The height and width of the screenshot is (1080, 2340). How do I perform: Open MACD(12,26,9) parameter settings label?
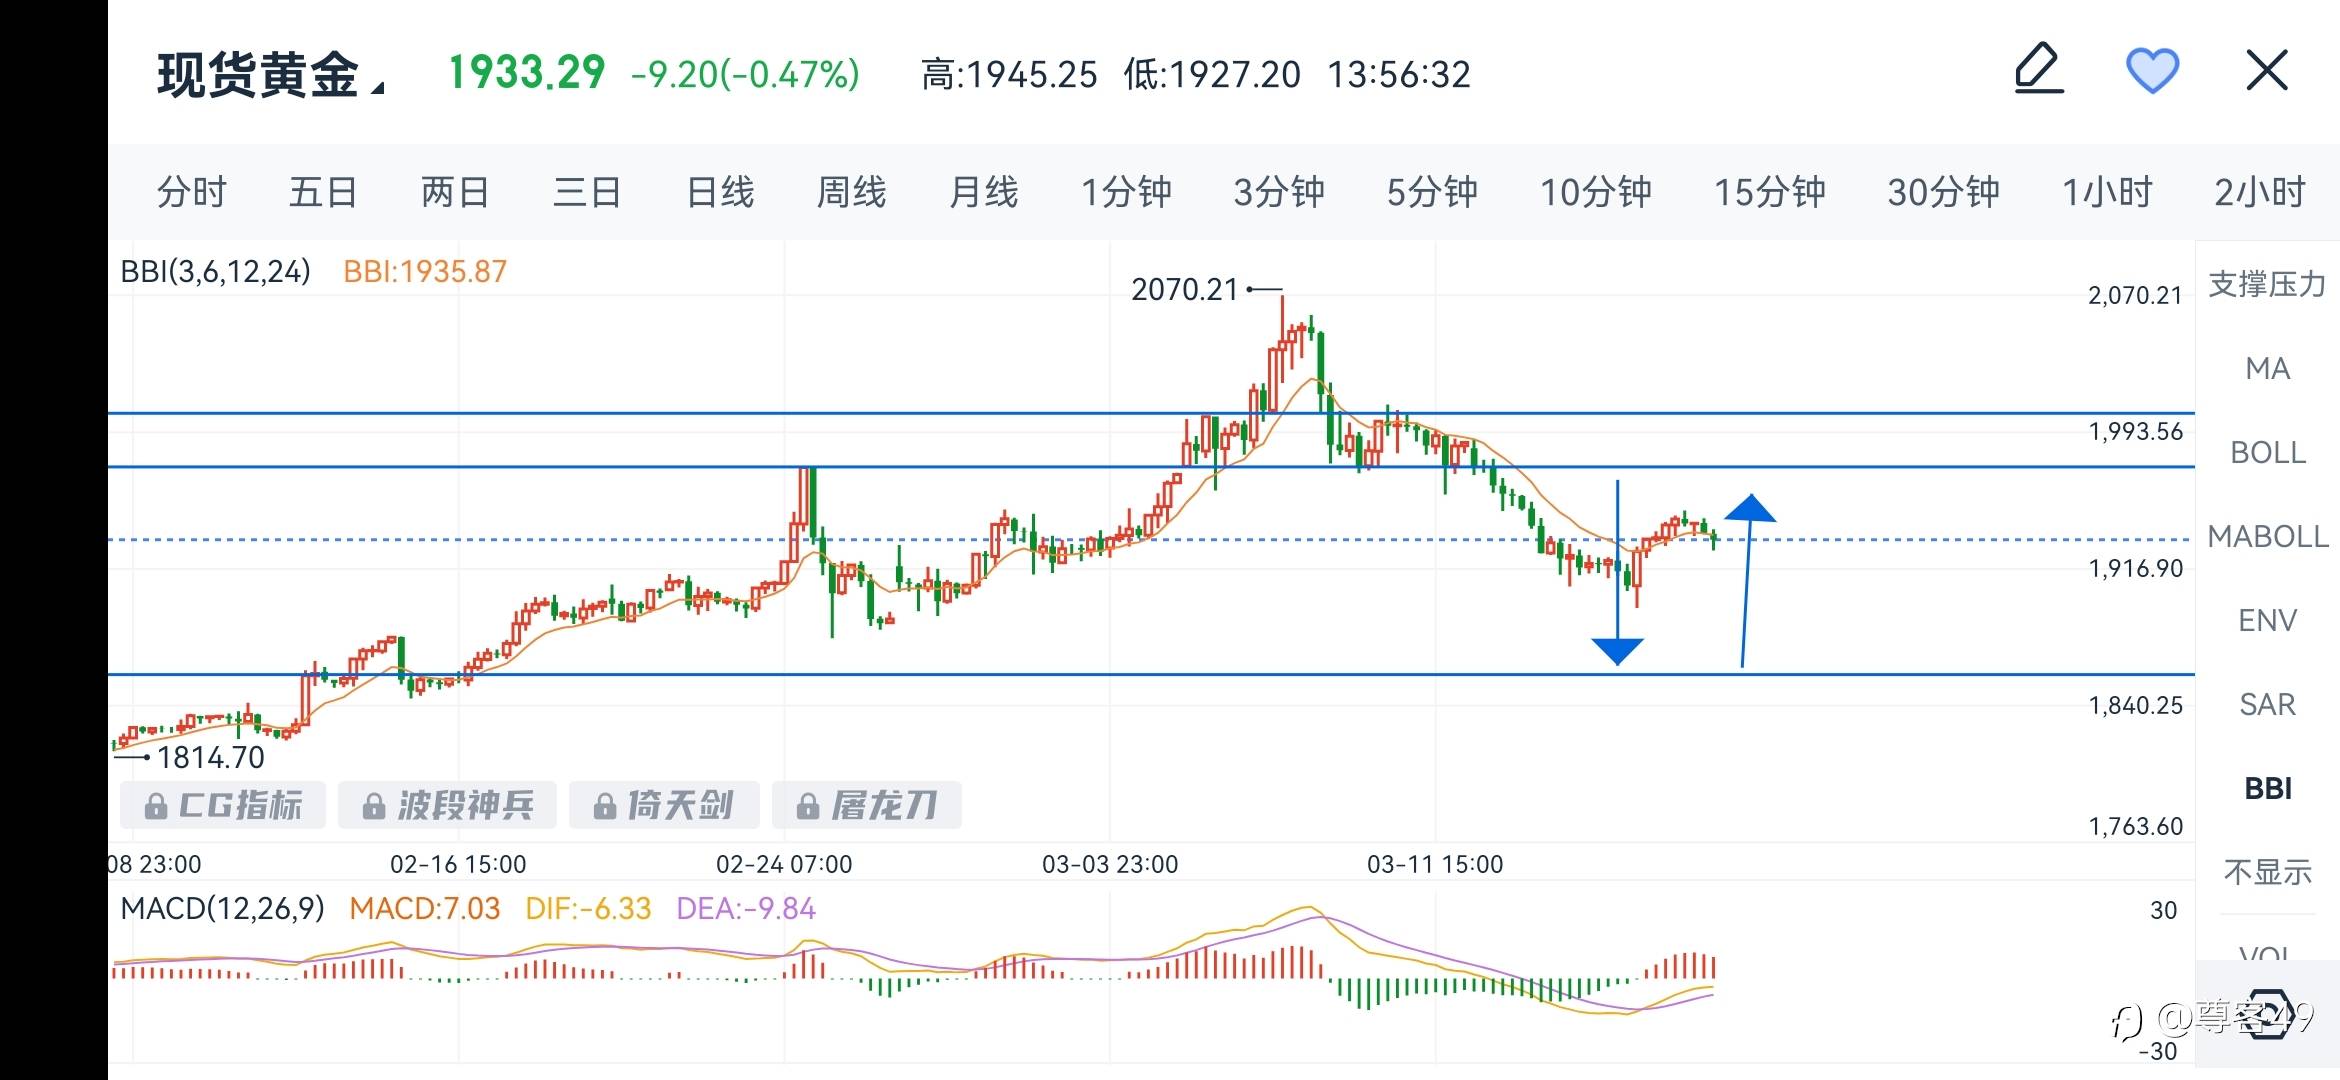coord(223,908)
